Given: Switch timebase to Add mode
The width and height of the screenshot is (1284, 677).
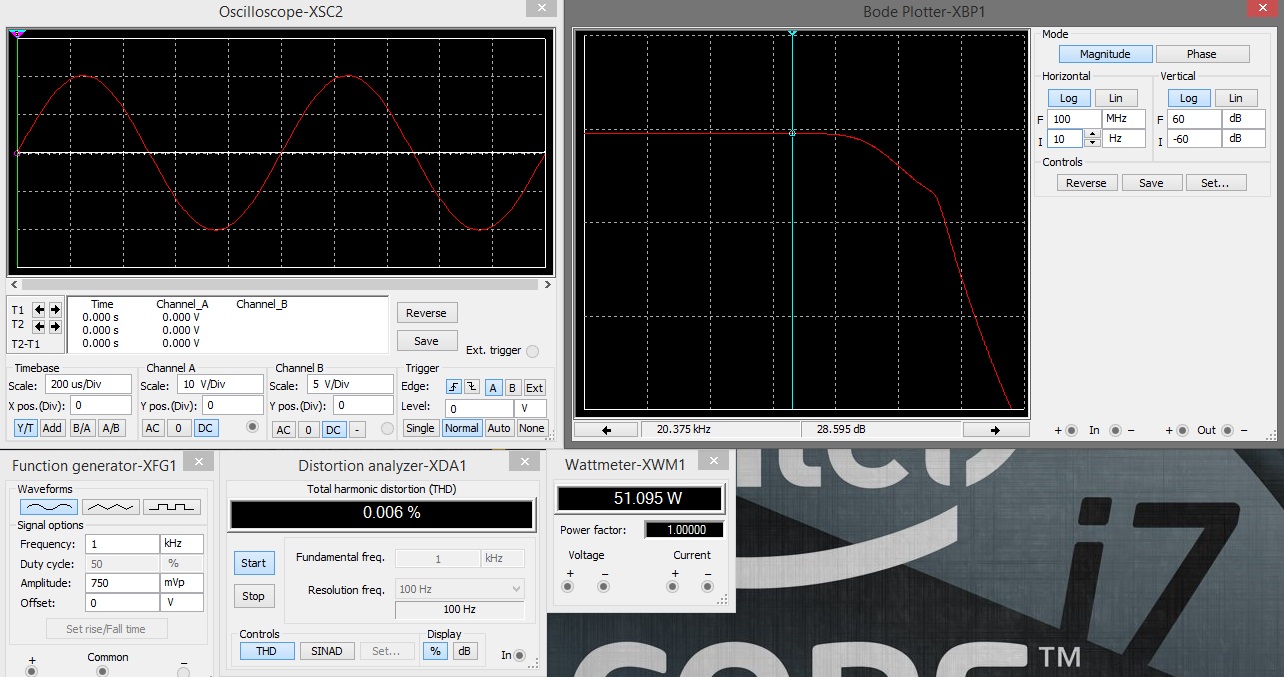Looking at the screenshot, I should click(x=53, y=428).
